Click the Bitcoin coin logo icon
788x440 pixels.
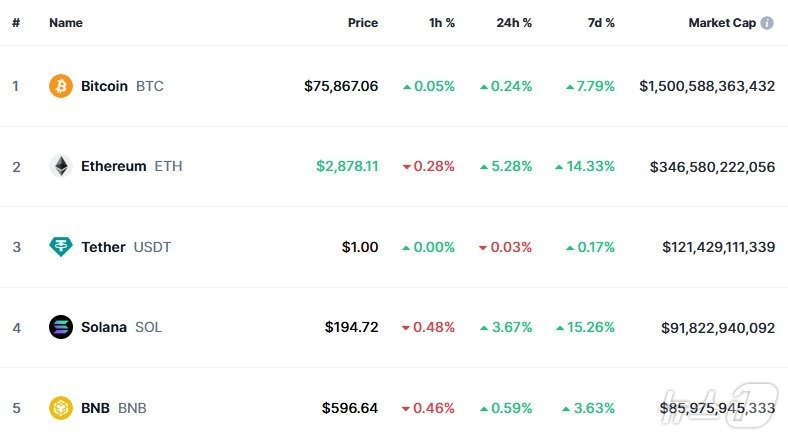click(61, 86)
